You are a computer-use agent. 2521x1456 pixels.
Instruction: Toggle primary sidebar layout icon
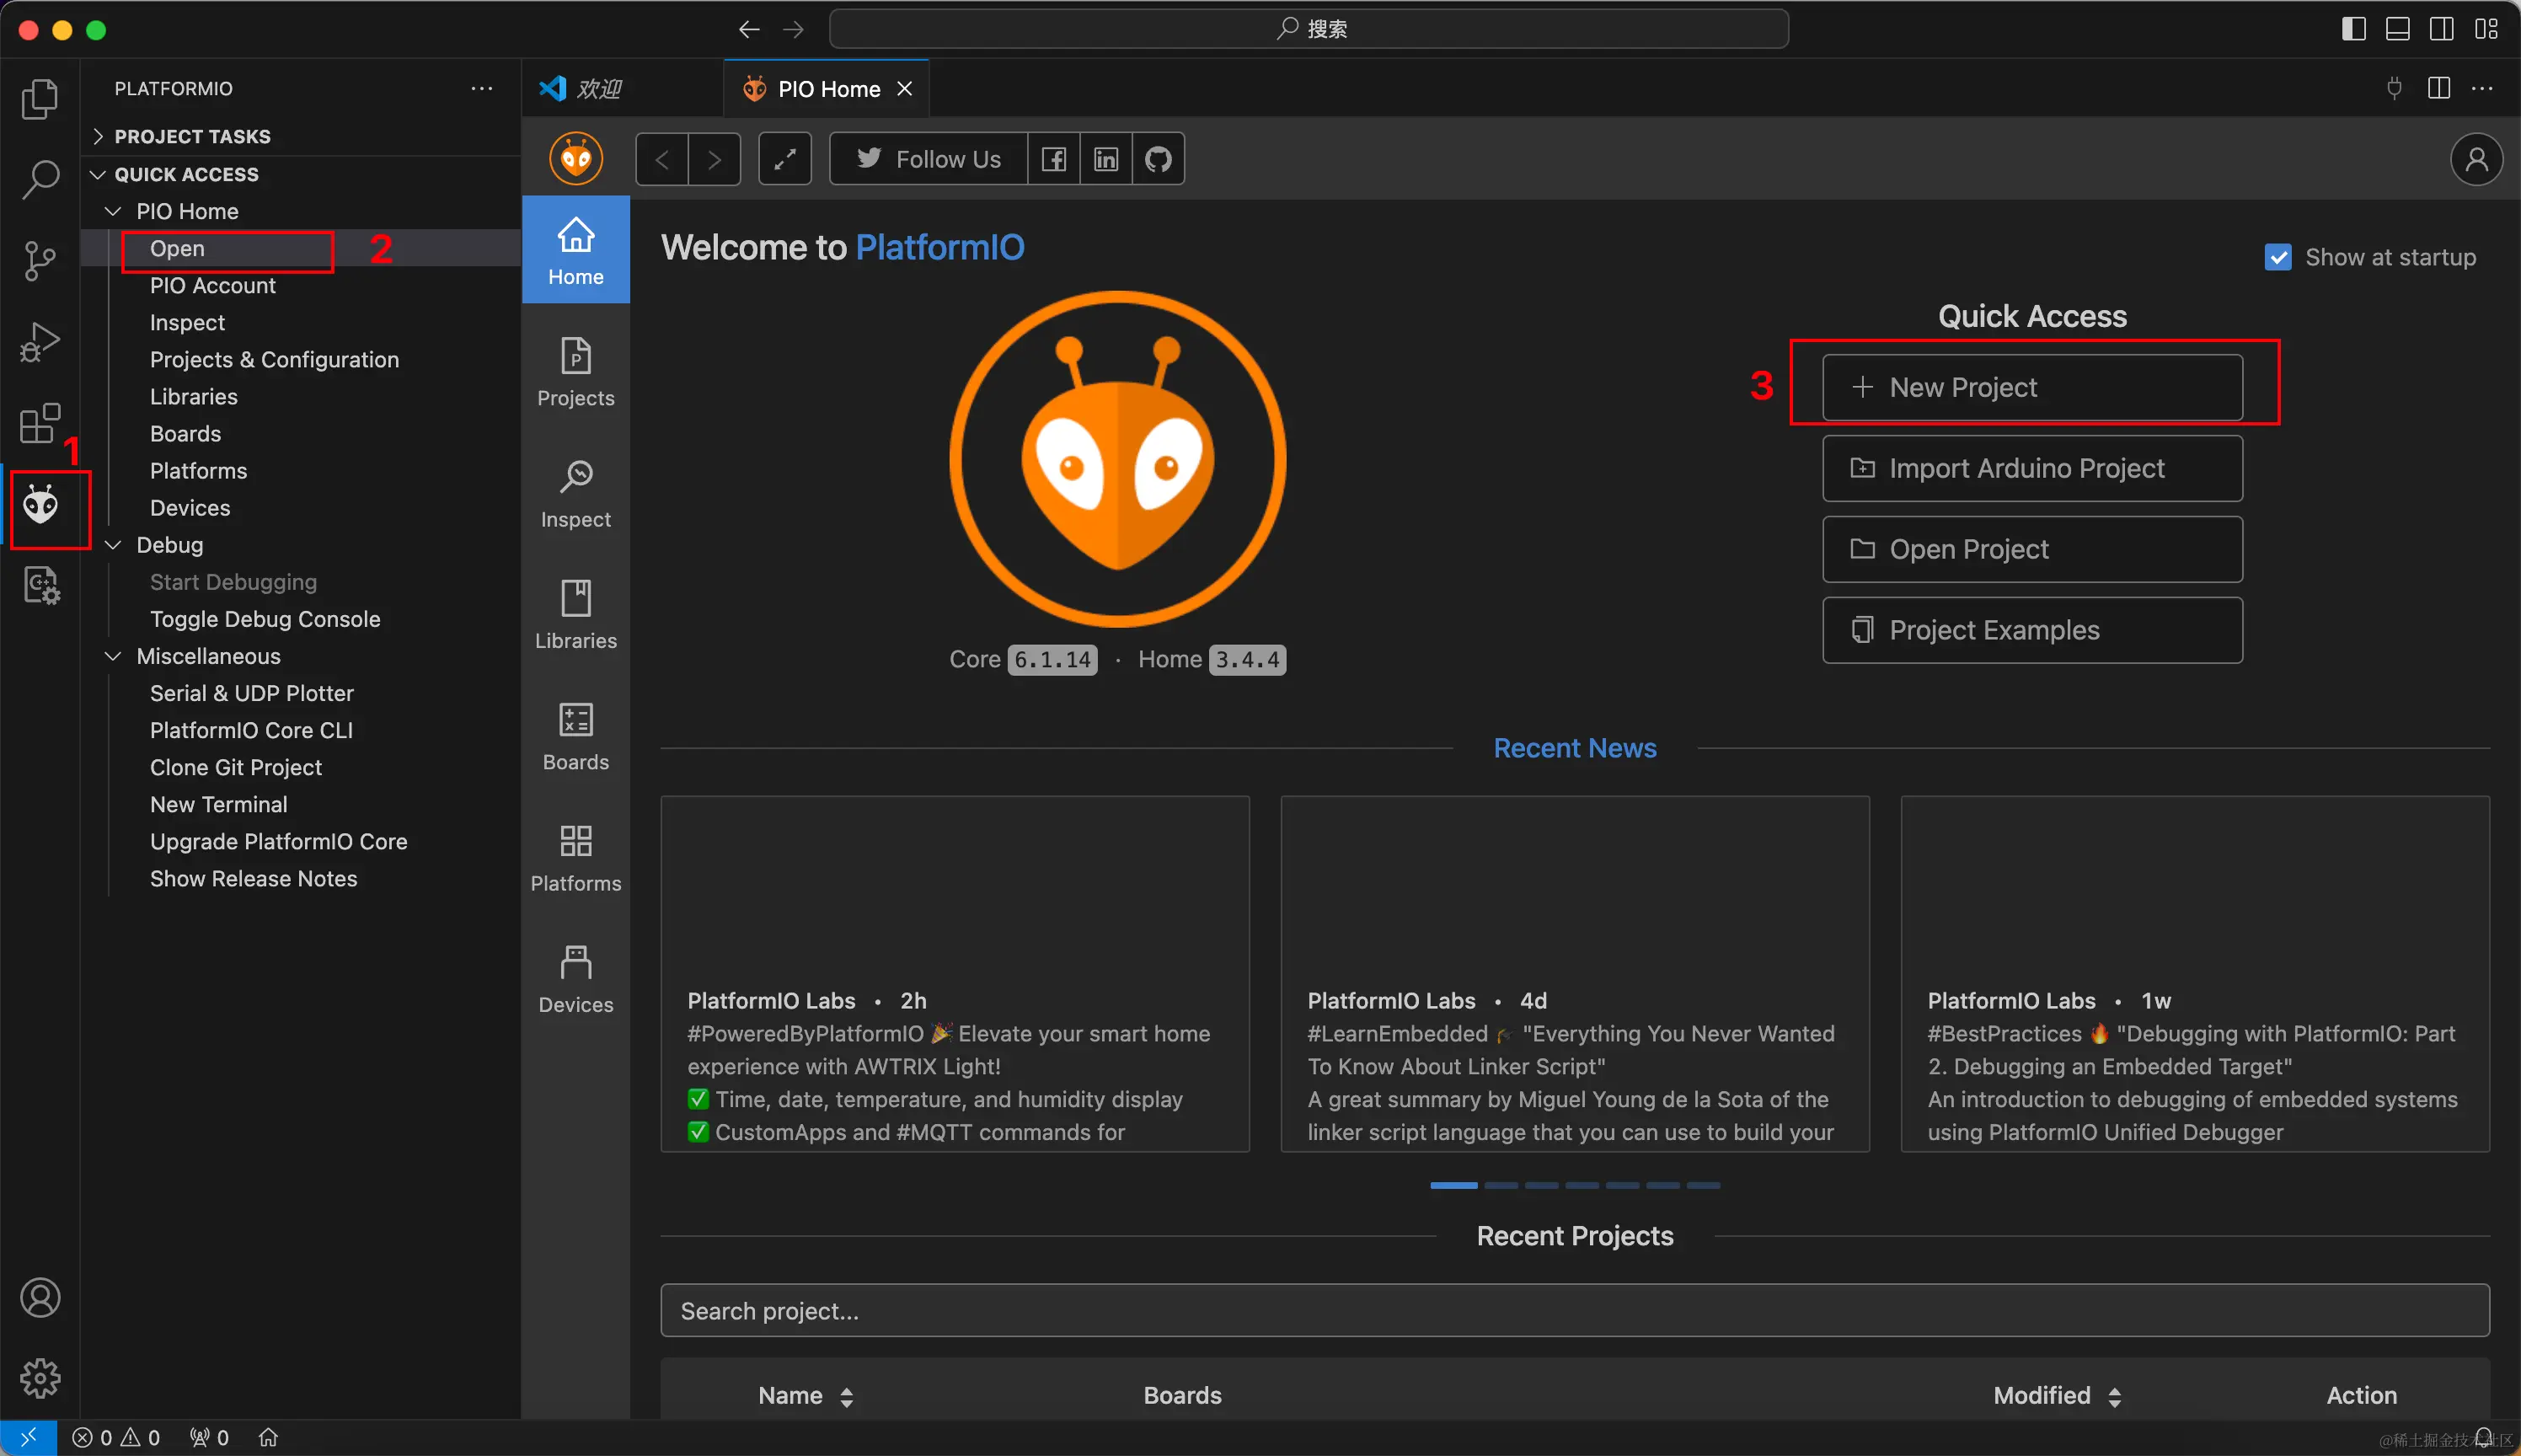[x=2354, y=29]
